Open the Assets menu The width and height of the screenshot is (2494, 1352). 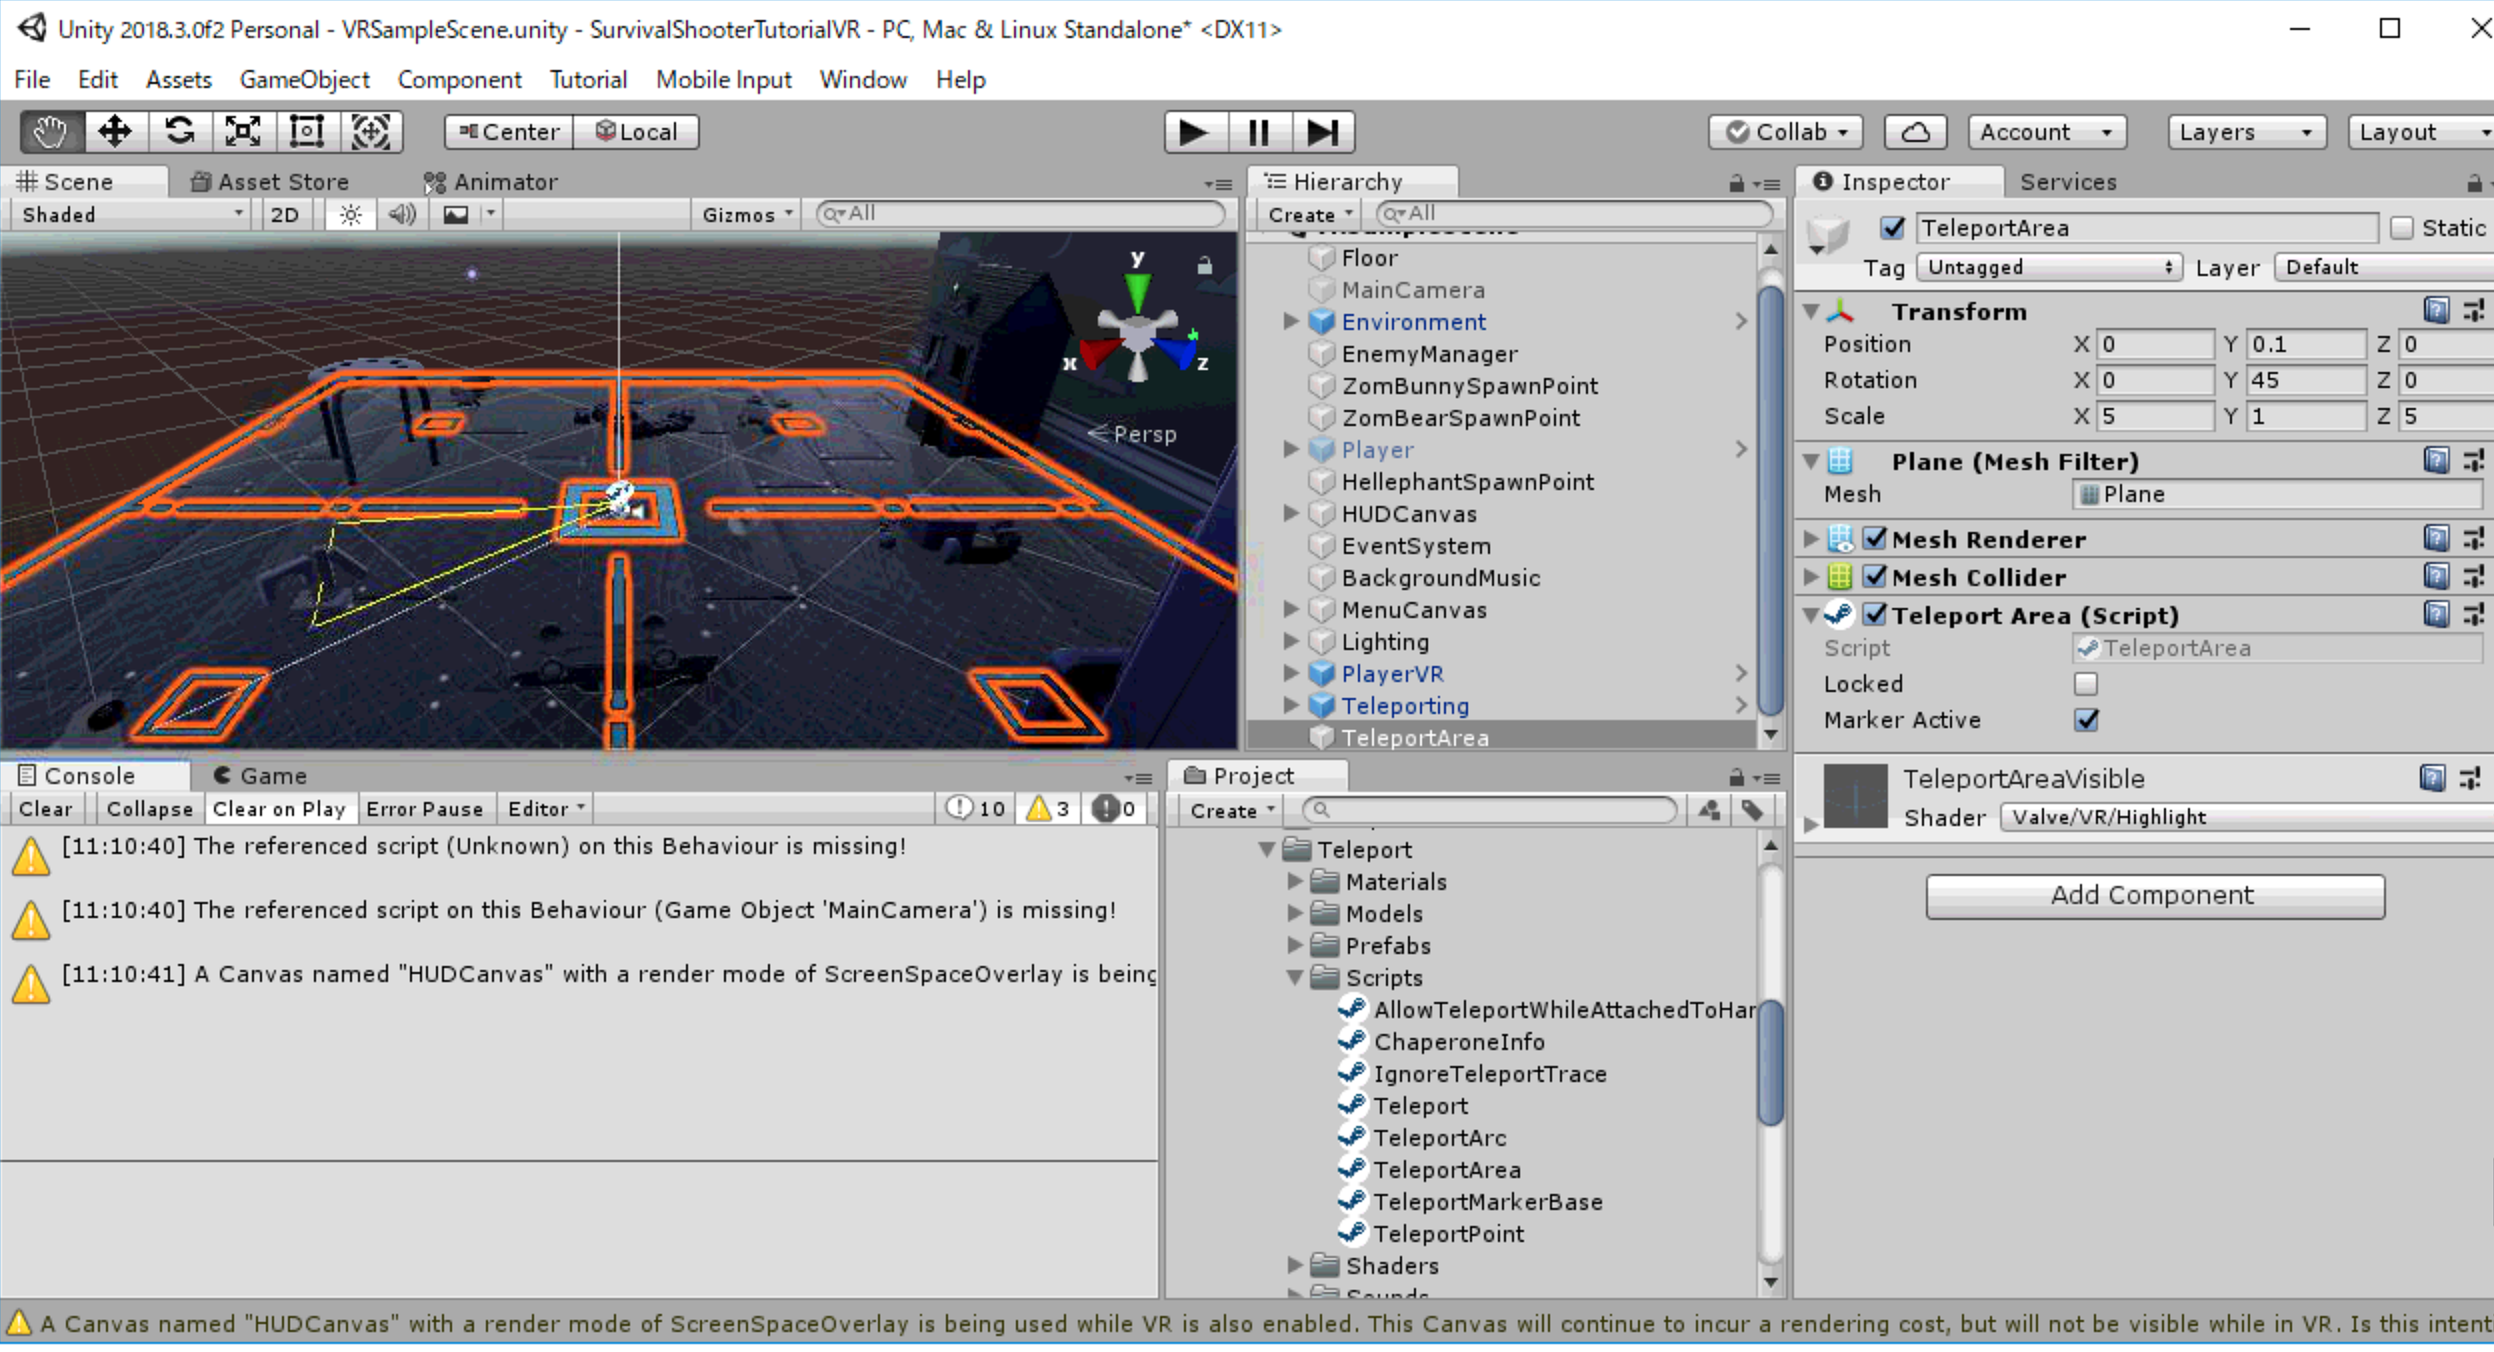click(176, 78)
